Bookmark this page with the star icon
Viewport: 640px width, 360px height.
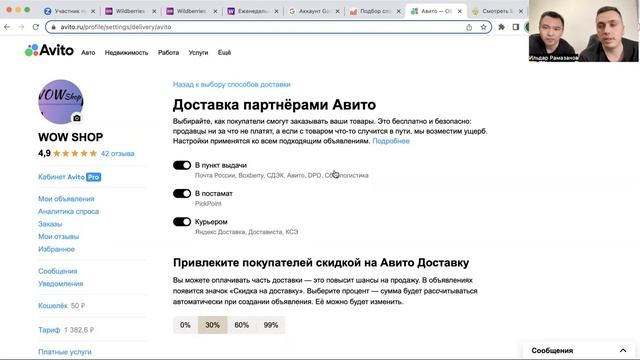tap(483, 27)
